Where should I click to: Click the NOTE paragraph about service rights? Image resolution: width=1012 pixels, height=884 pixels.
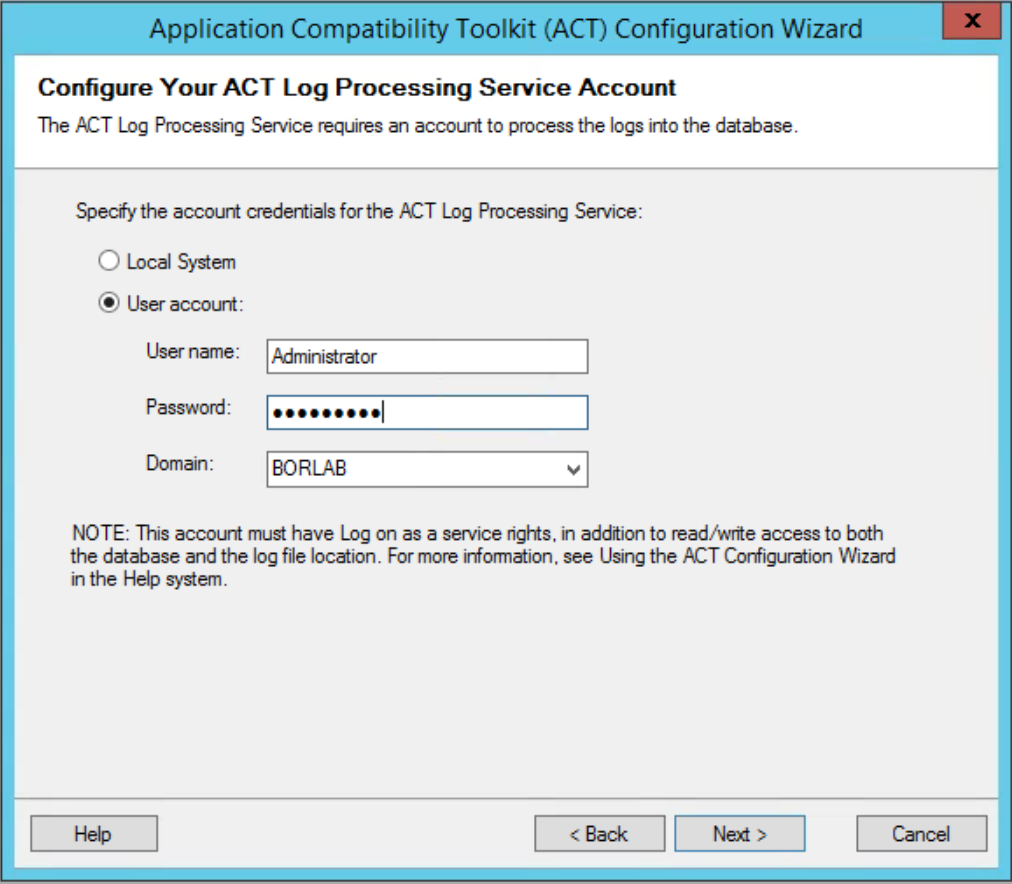point(483,556)
